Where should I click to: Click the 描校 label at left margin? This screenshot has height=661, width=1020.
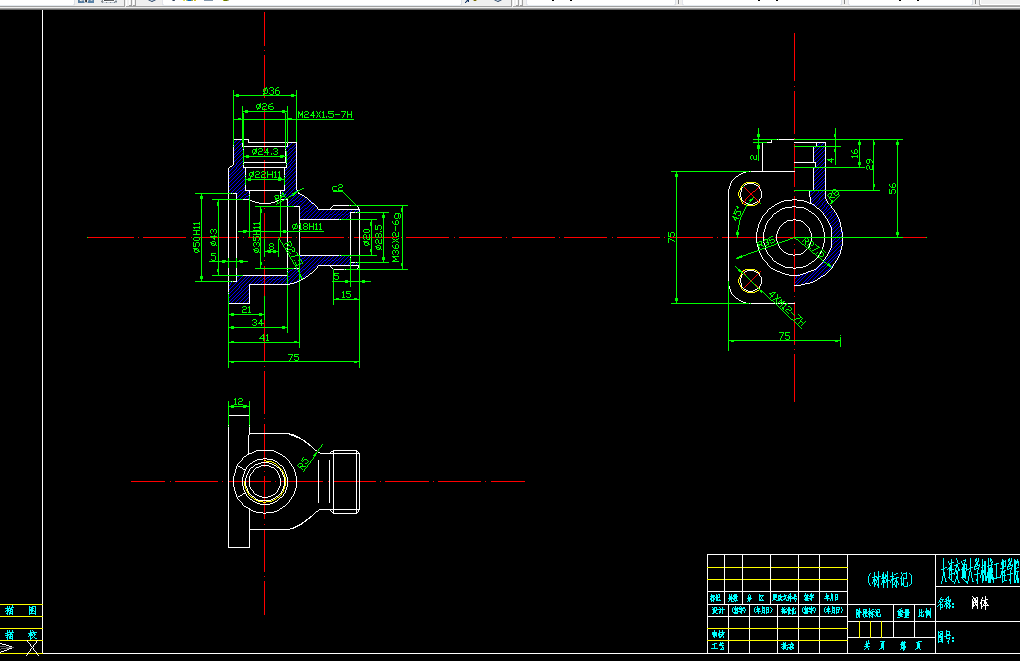tap(21, 634)
